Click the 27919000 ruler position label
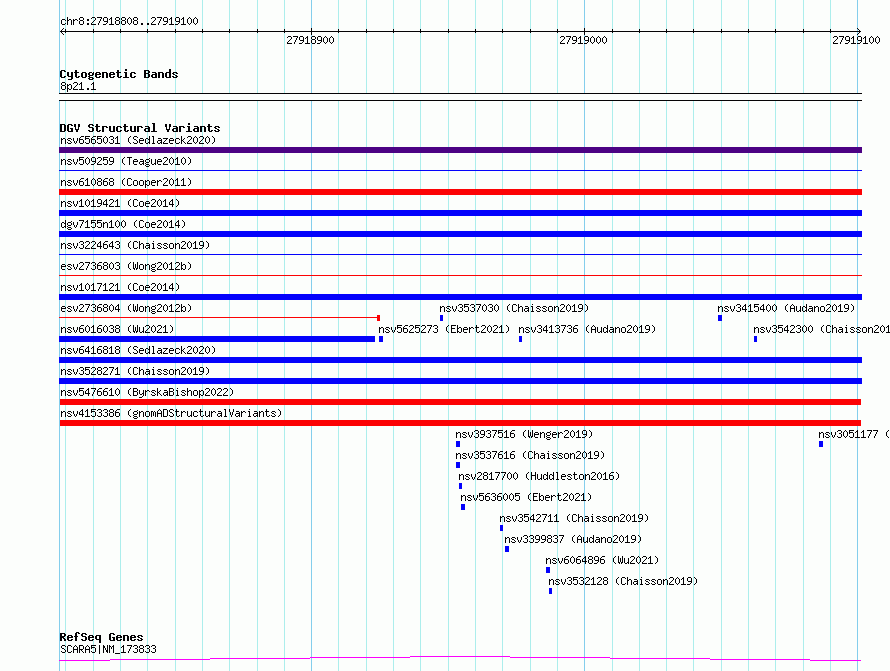The width and height of the screenshot is (890, 671). tap(583, 40)
